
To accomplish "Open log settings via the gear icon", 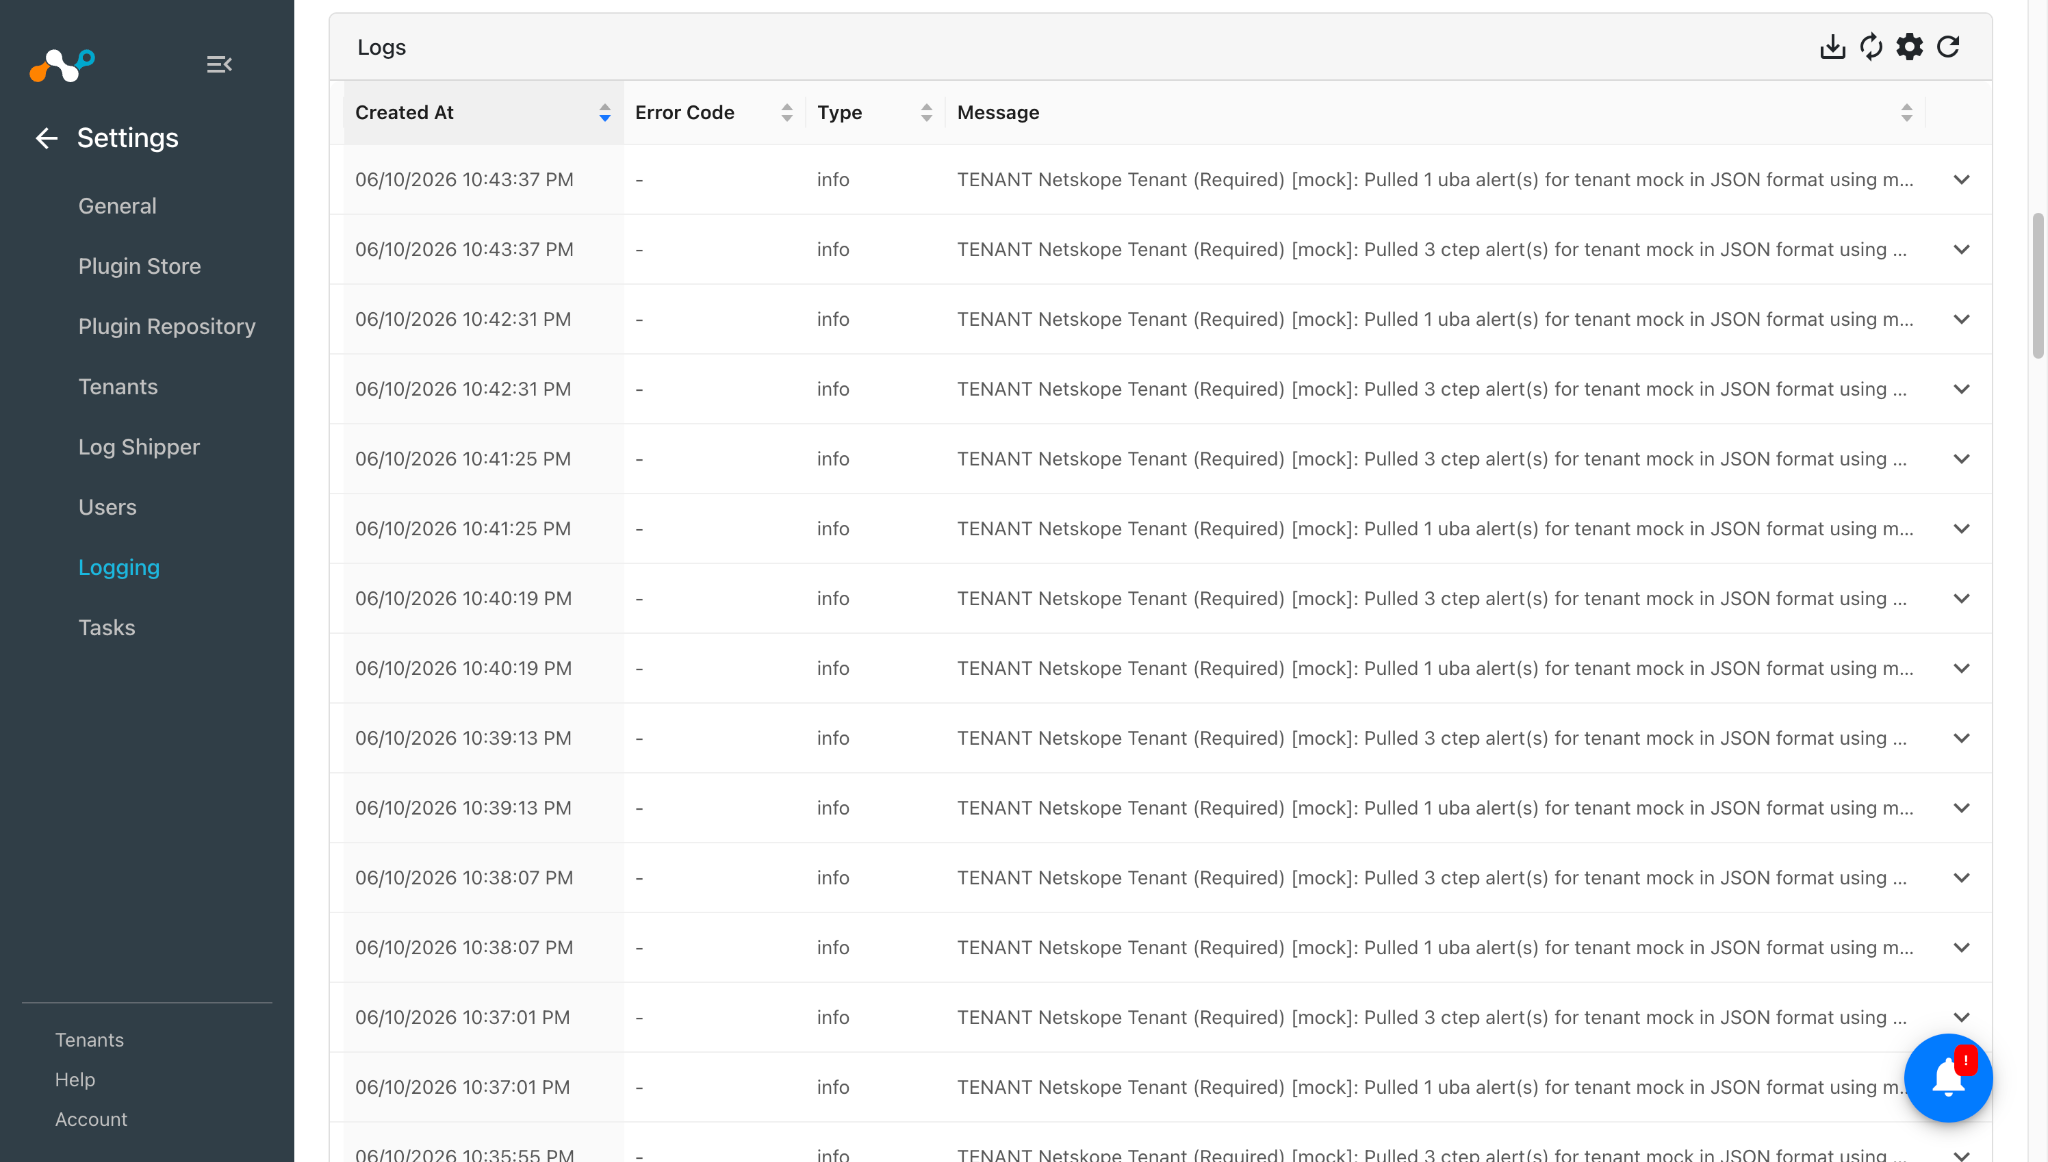I will point(1910,47).
